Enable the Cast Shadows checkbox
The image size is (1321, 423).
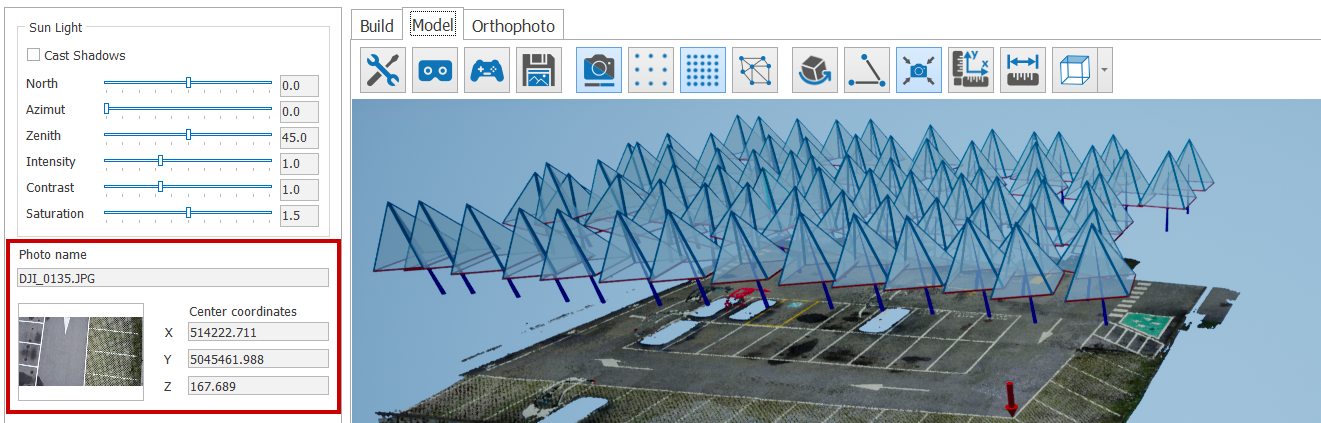click(x=34, y=55)
